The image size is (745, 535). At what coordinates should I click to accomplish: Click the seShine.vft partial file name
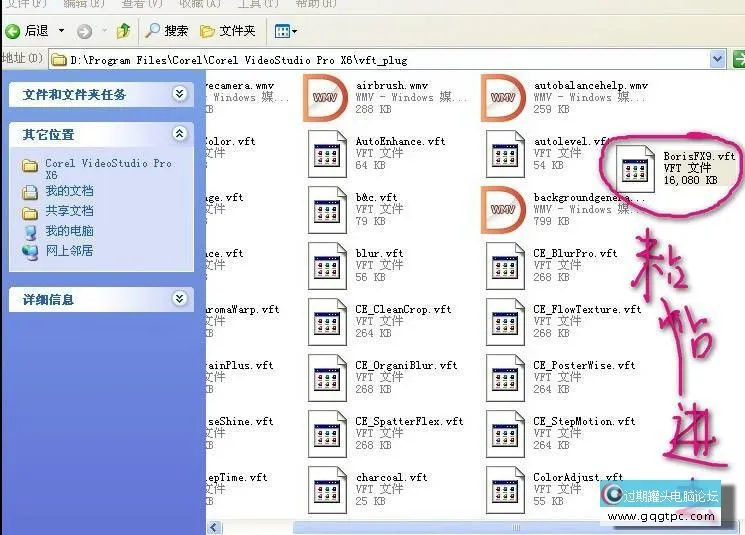tap(241, 422)
